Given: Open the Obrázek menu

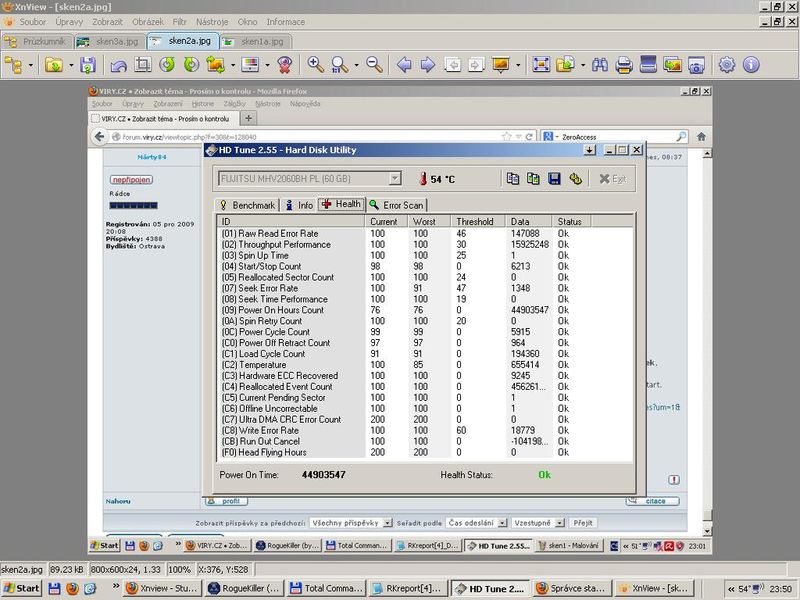Looking at the screenshot, I should [148, 22].
